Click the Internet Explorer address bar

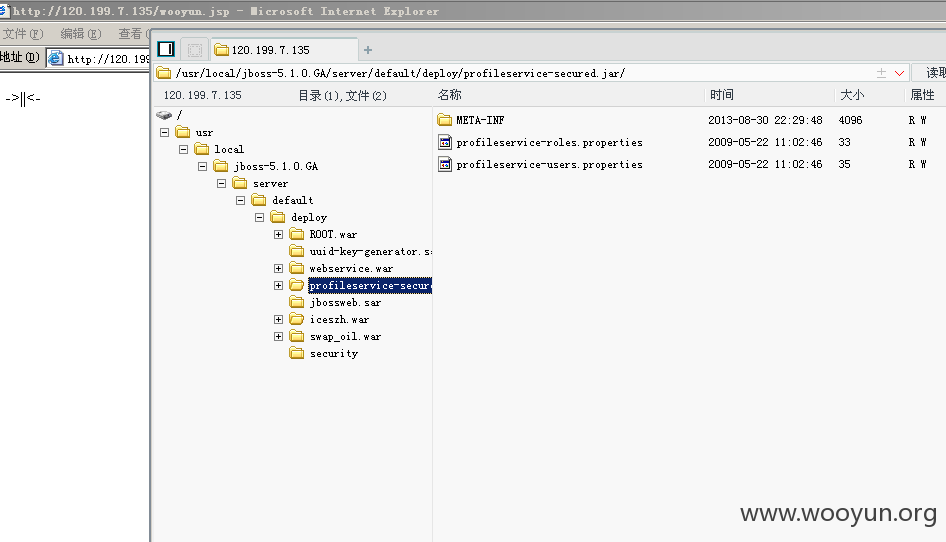click(x=98, y=59)
